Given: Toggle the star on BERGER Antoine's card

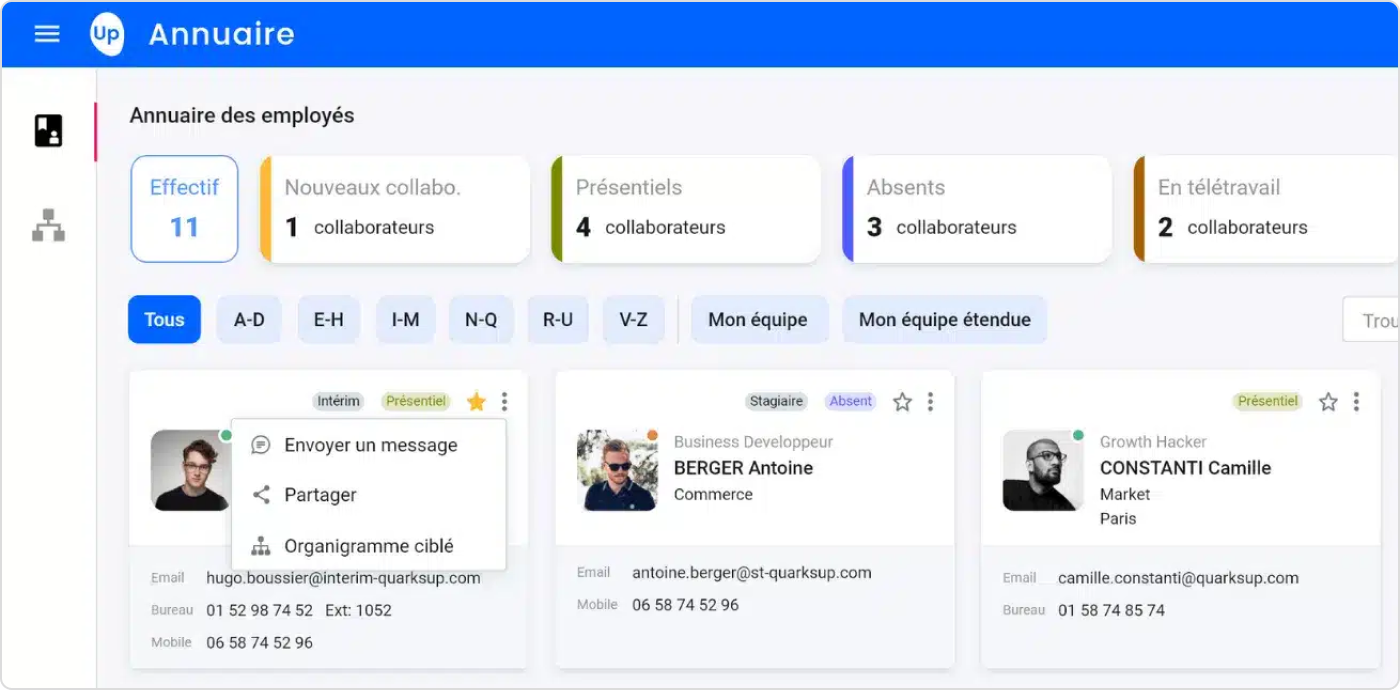Looking at the screenshot, I should coord(902,401).
